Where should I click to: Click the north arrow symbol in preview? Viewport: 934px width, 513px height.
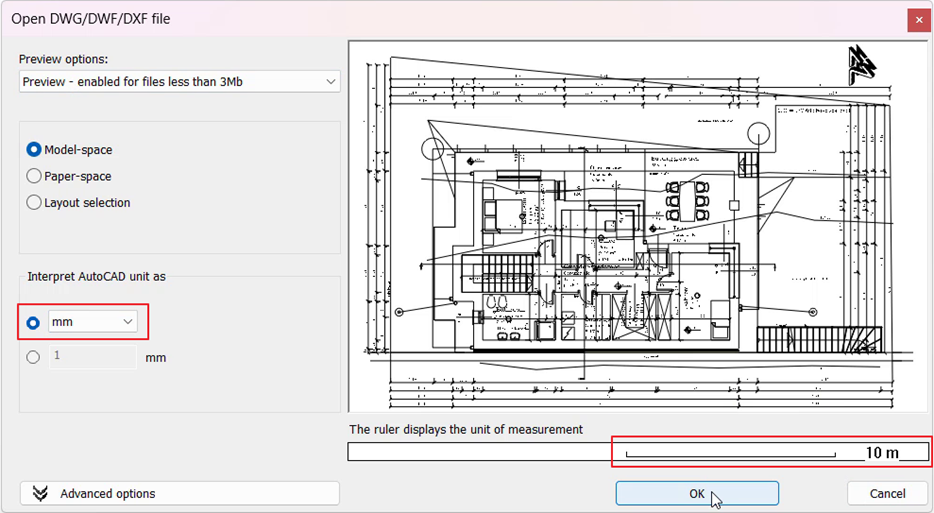(861, 64)
